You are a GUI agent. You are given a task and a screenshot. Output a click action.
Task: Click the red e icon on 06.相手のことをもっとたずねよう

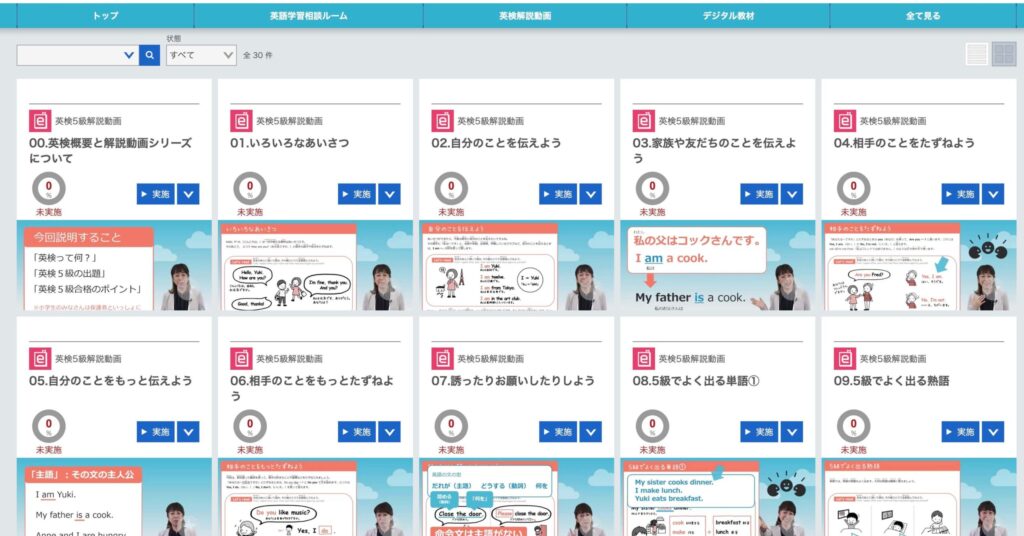click(241, 359)
